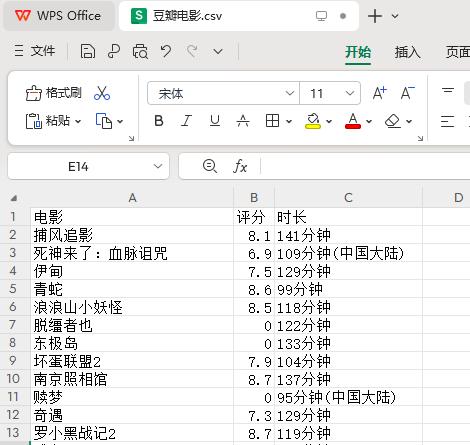Click the Format Painter (格式刷) button
The height and width of the screenshot is (445, 470).
(x=53, y=93)
